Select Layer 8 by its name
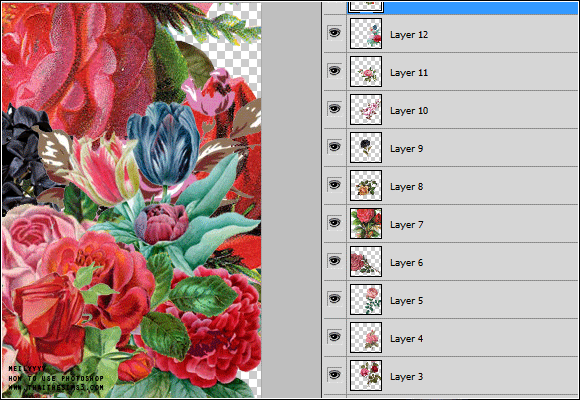Viewport: 580px width, 400px height. pyautogui.click(x=407, y=187)
